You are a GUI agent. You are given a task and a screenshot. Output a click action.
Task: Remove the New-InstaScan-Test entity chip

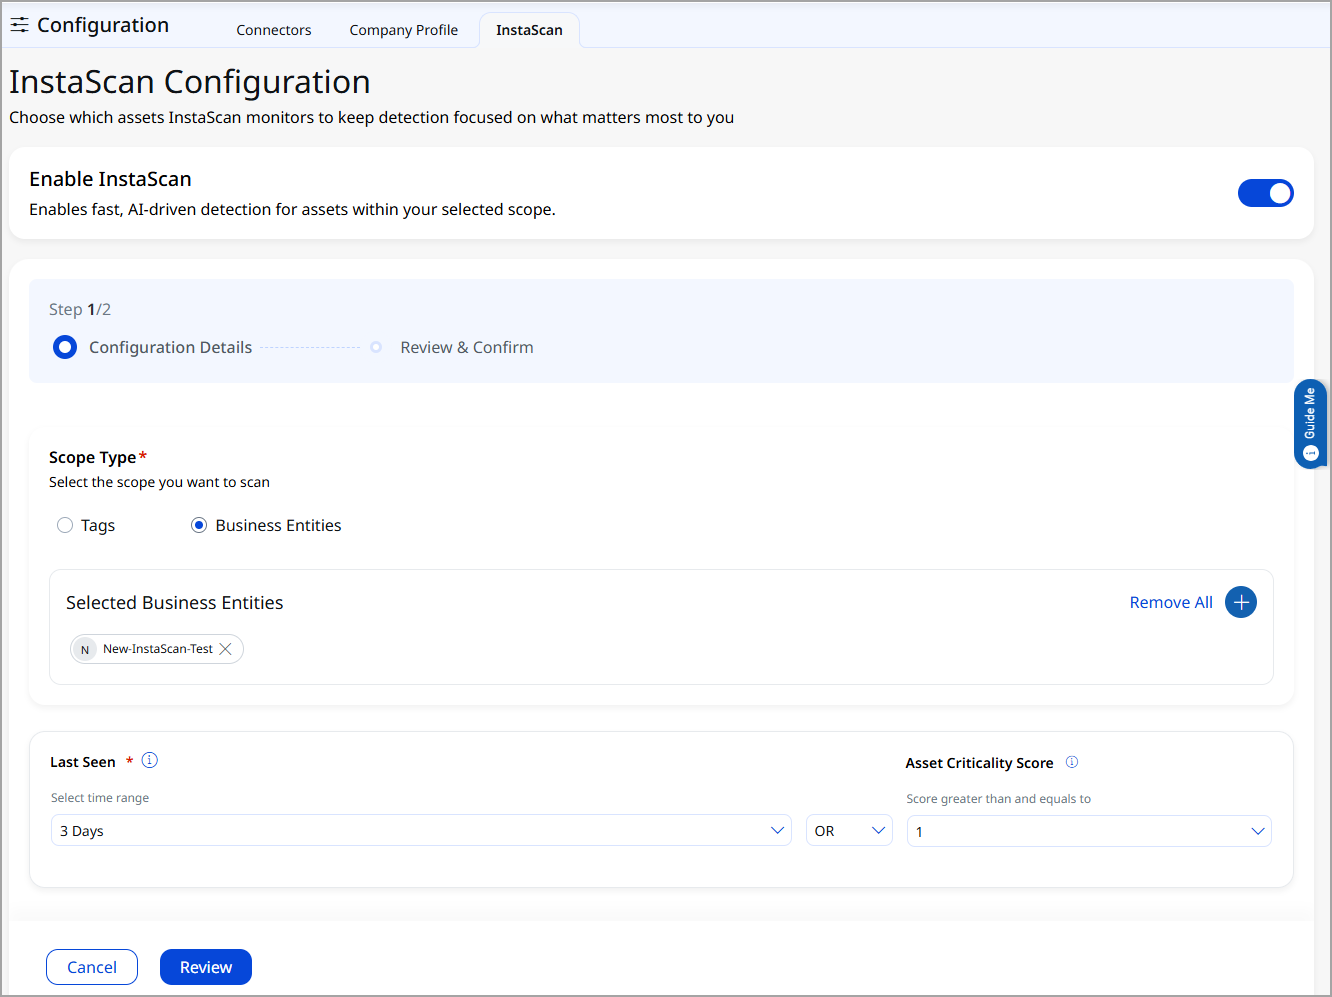tap(226, 649)
